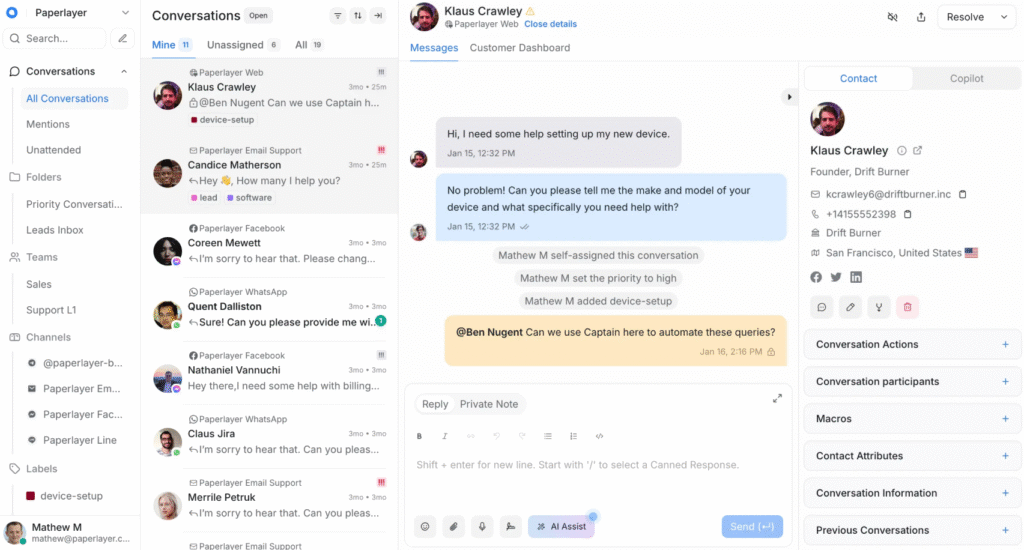Open the Customer Dashboard tab
This screenshot has width=1024, height=550.
click(520, 48)
